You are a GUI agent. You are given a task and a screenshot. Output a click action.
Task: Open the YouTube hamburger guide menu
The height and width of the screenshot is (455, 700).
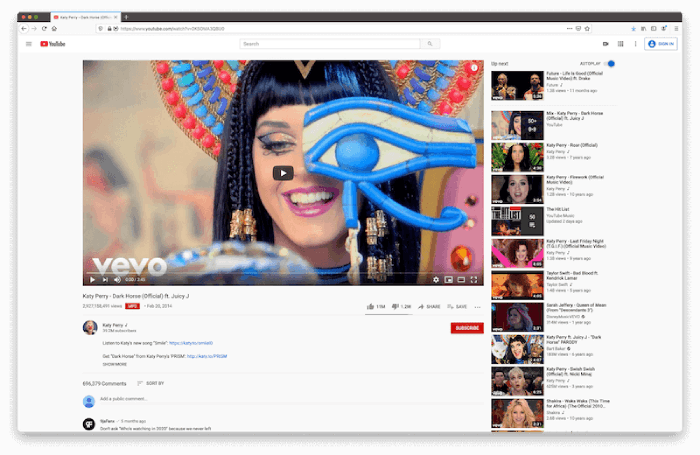click(x=29, y=44)
